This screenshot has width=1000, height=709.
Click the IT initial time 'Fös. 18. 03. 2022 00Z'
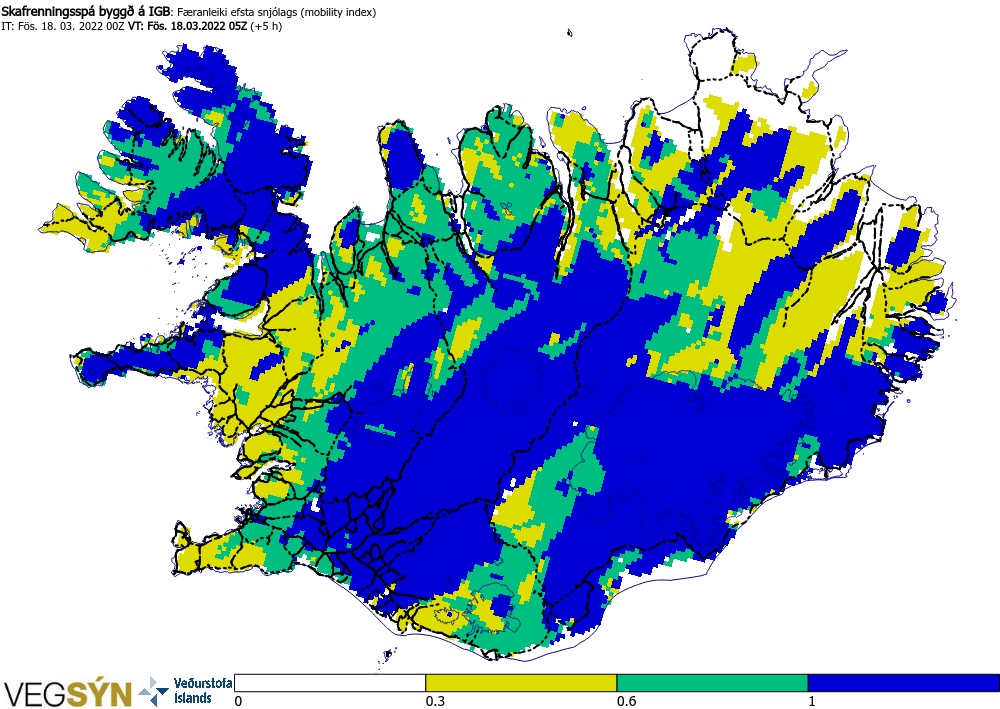pos(71,26)
